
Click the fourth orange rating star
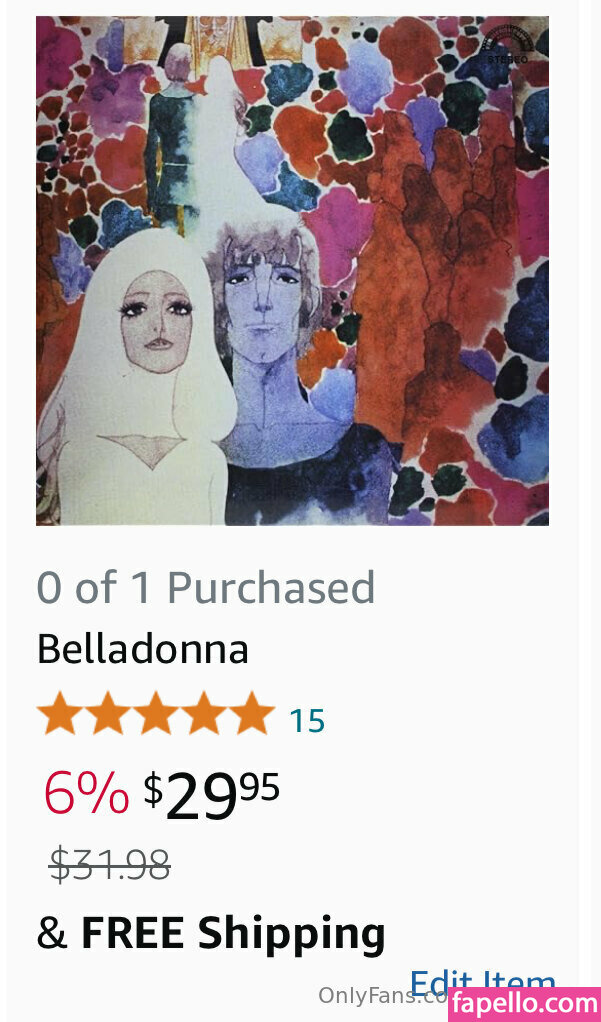203,714
